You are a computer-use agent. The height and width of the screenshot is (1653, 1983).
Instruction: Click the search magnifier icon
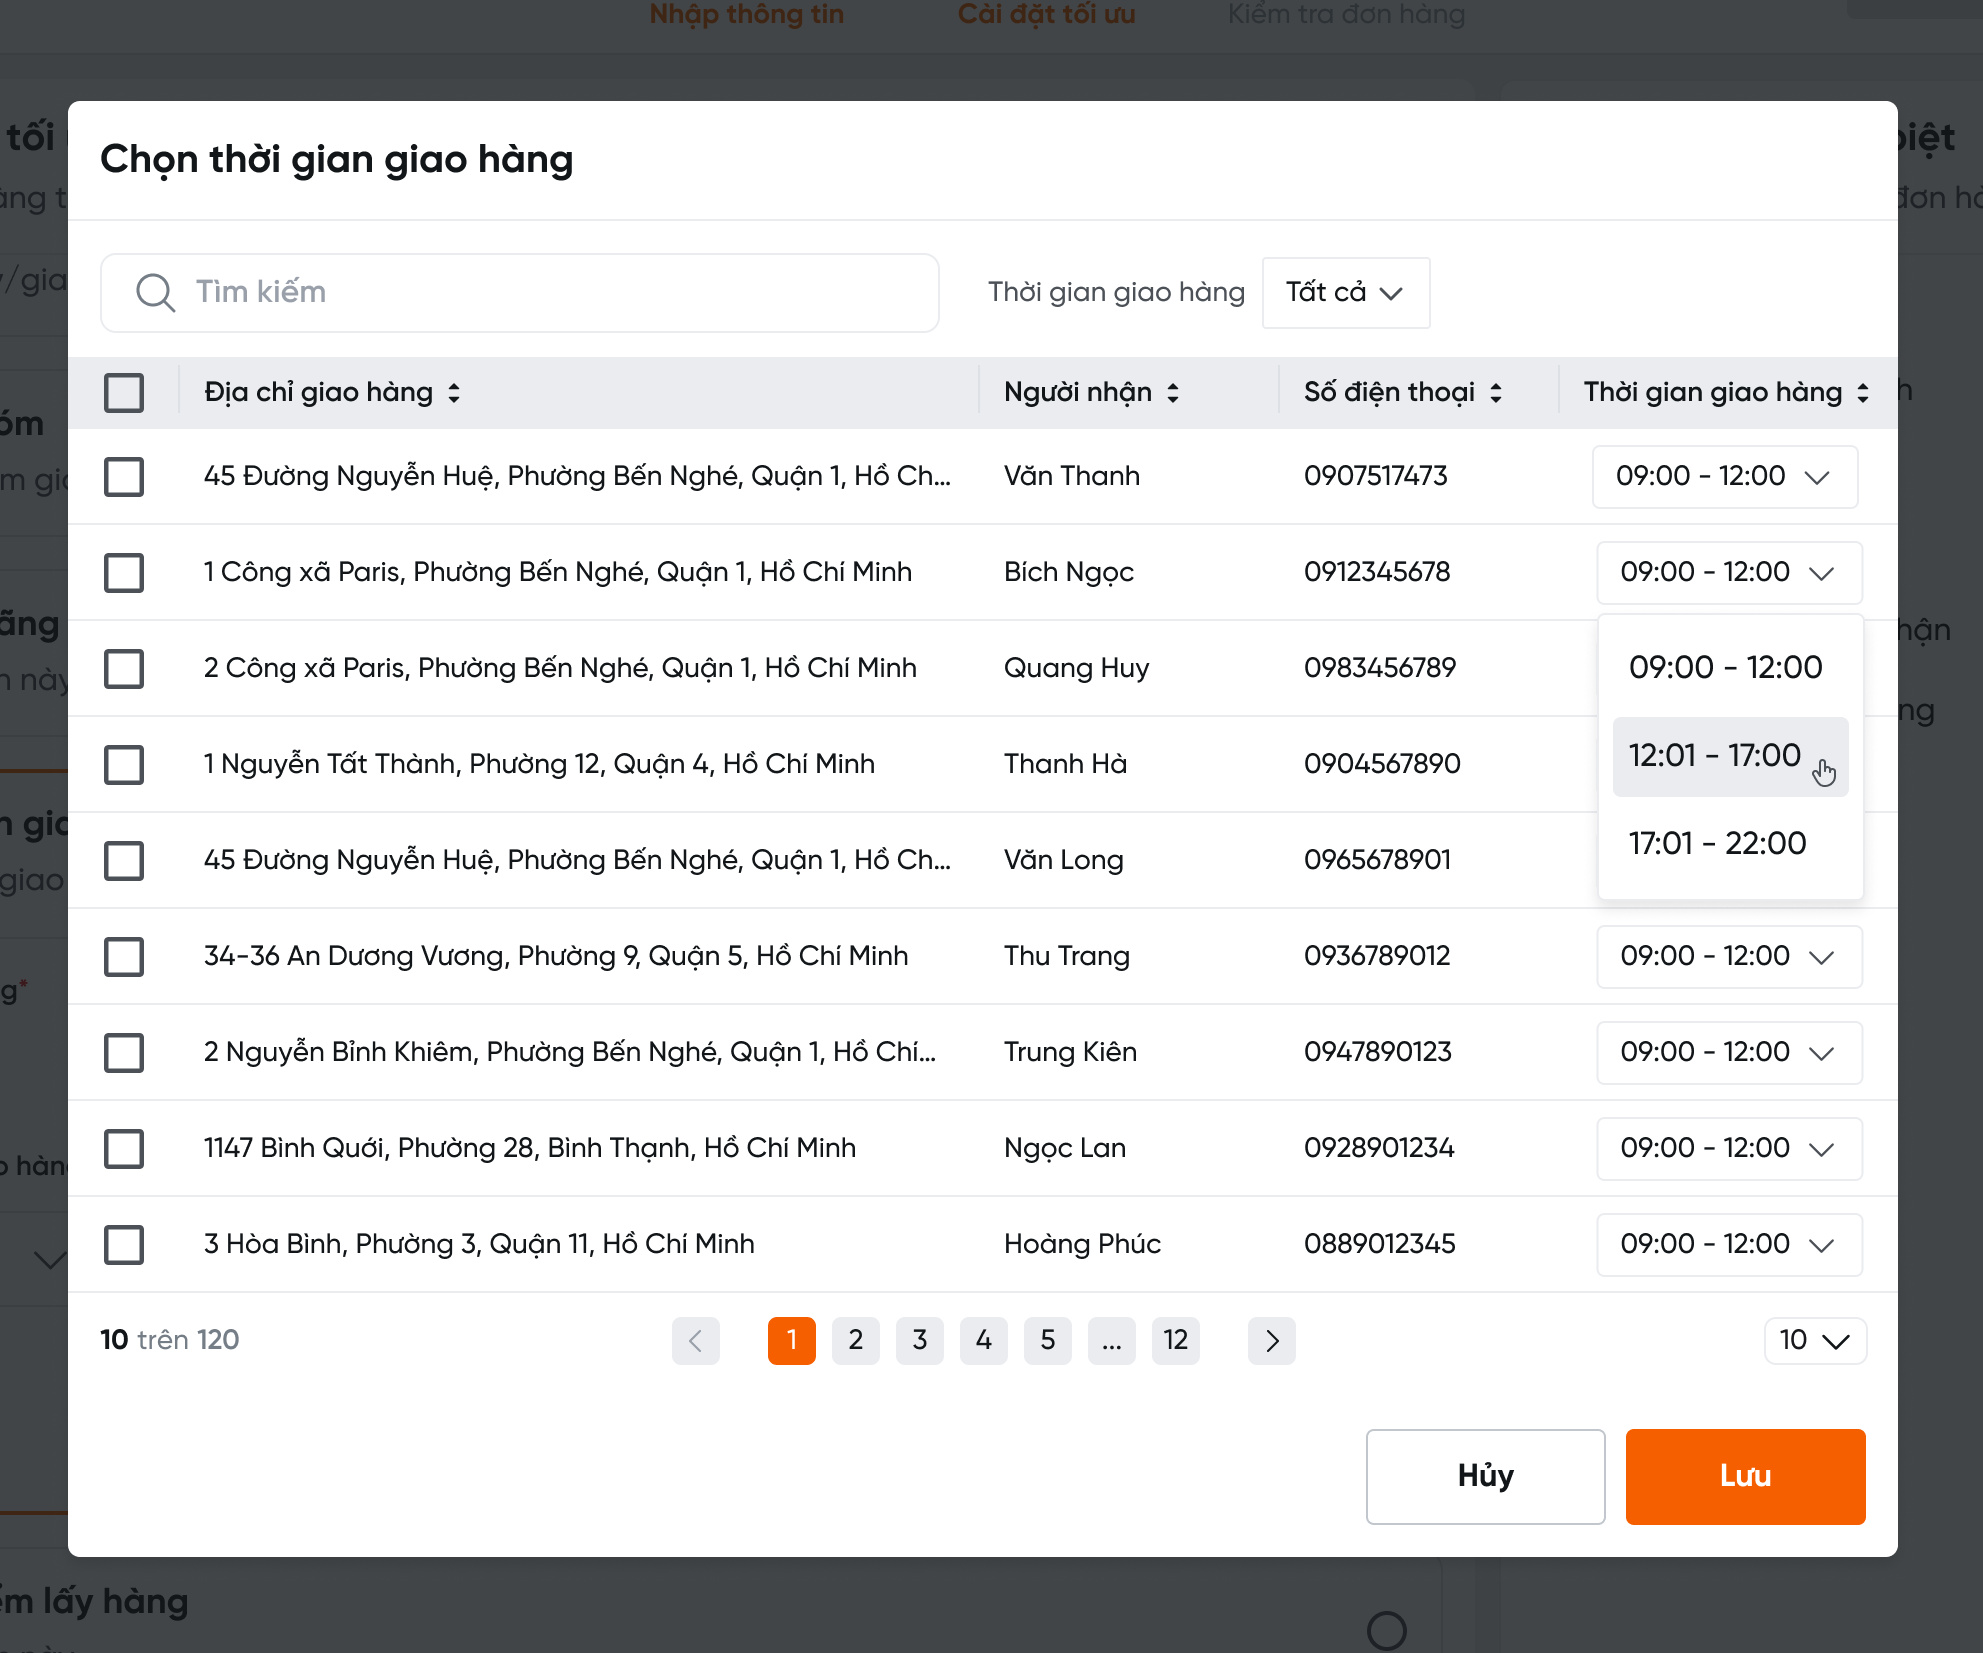tap(155, 292)
